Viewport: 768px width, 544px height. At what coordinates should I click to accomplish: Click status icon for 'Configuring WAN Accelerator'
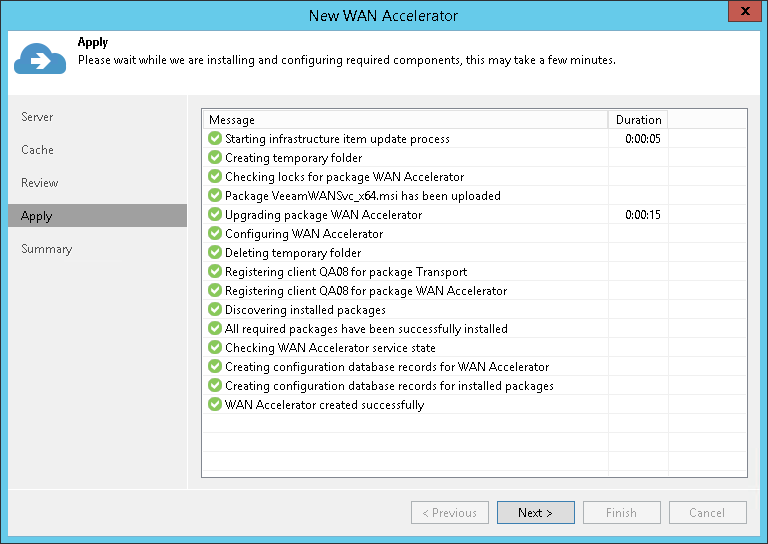[214, 234]
